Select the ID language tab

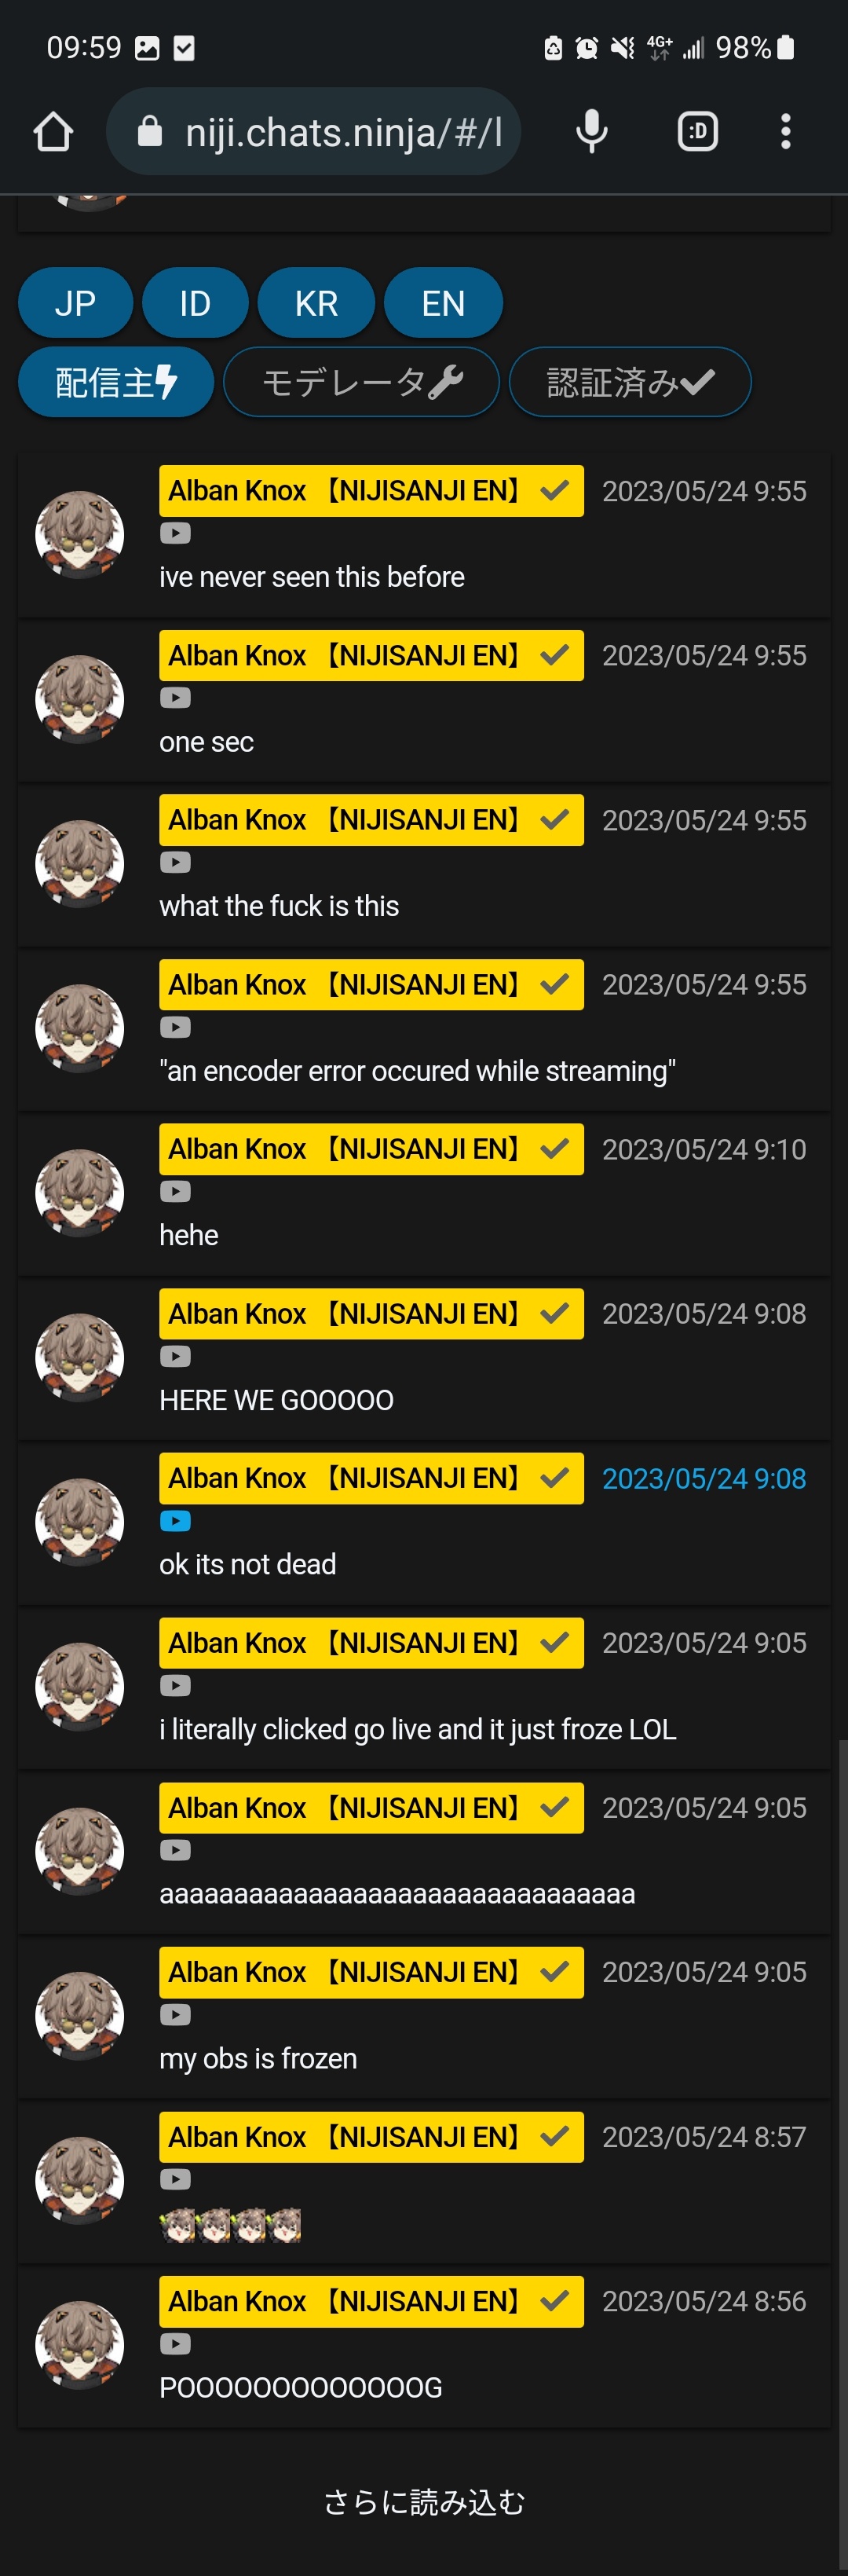[x=195, y=303]
